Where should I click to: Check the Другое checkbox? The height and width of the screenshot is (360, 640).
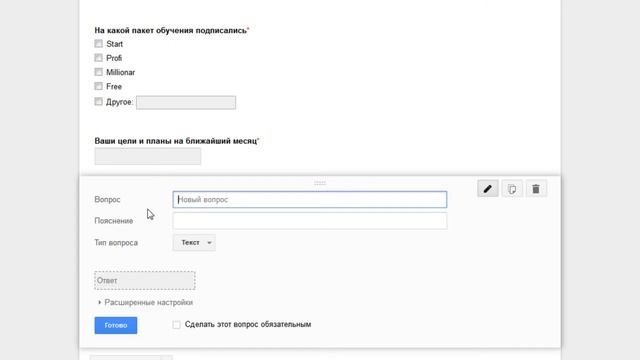[98, 101]
